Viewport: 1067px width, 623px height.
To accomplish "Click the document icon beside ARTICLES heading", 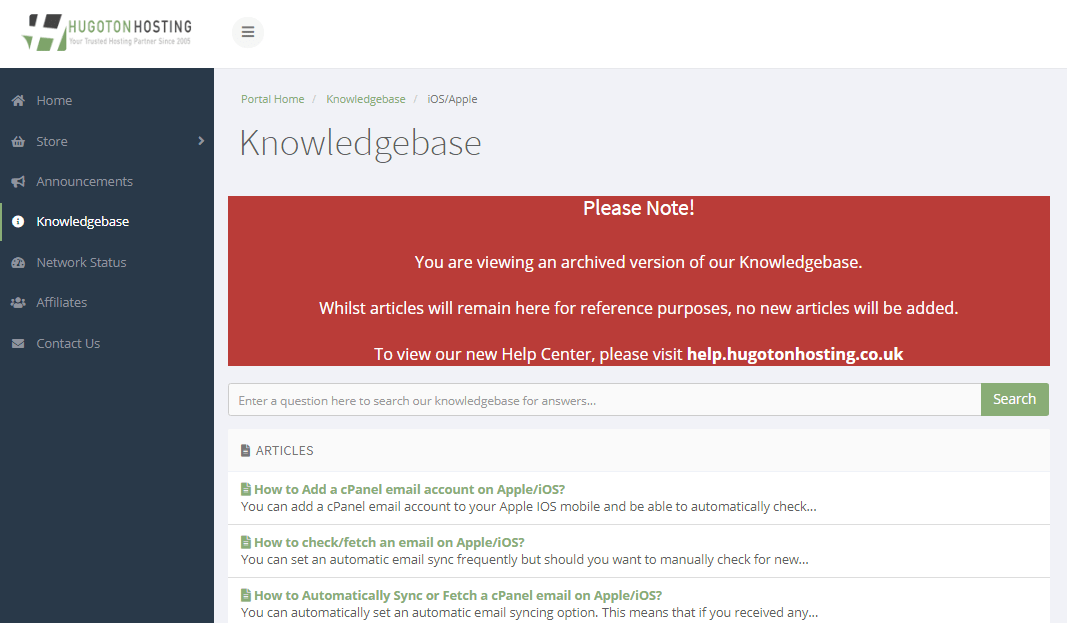I will pos(246,450).
